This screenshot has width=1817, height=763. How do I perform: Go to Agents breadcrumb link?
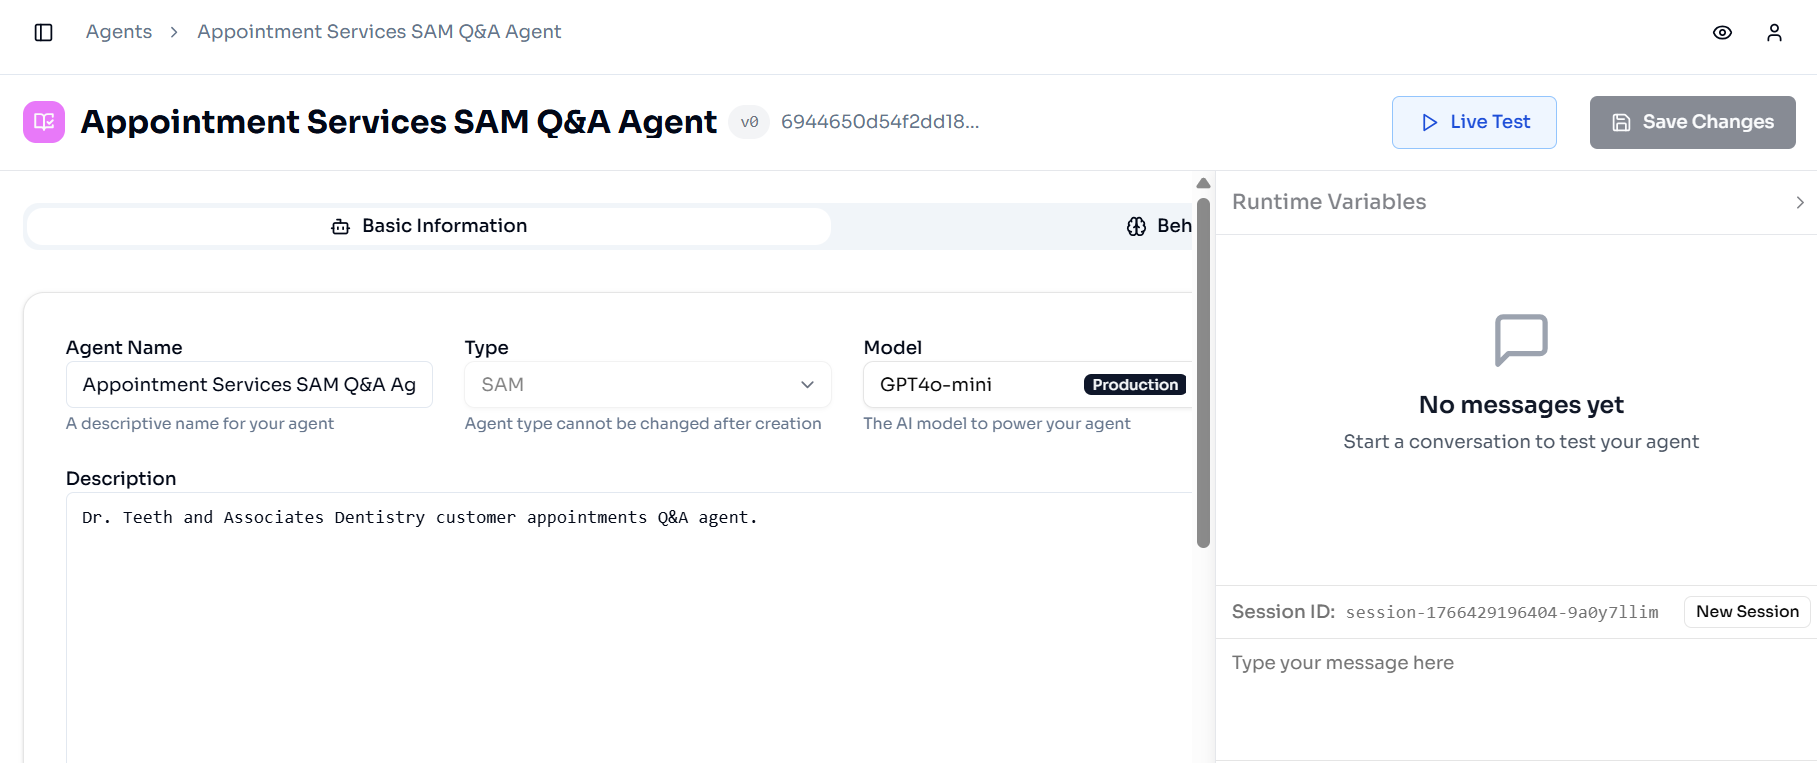pyautogui.click(x=119, y=32)
